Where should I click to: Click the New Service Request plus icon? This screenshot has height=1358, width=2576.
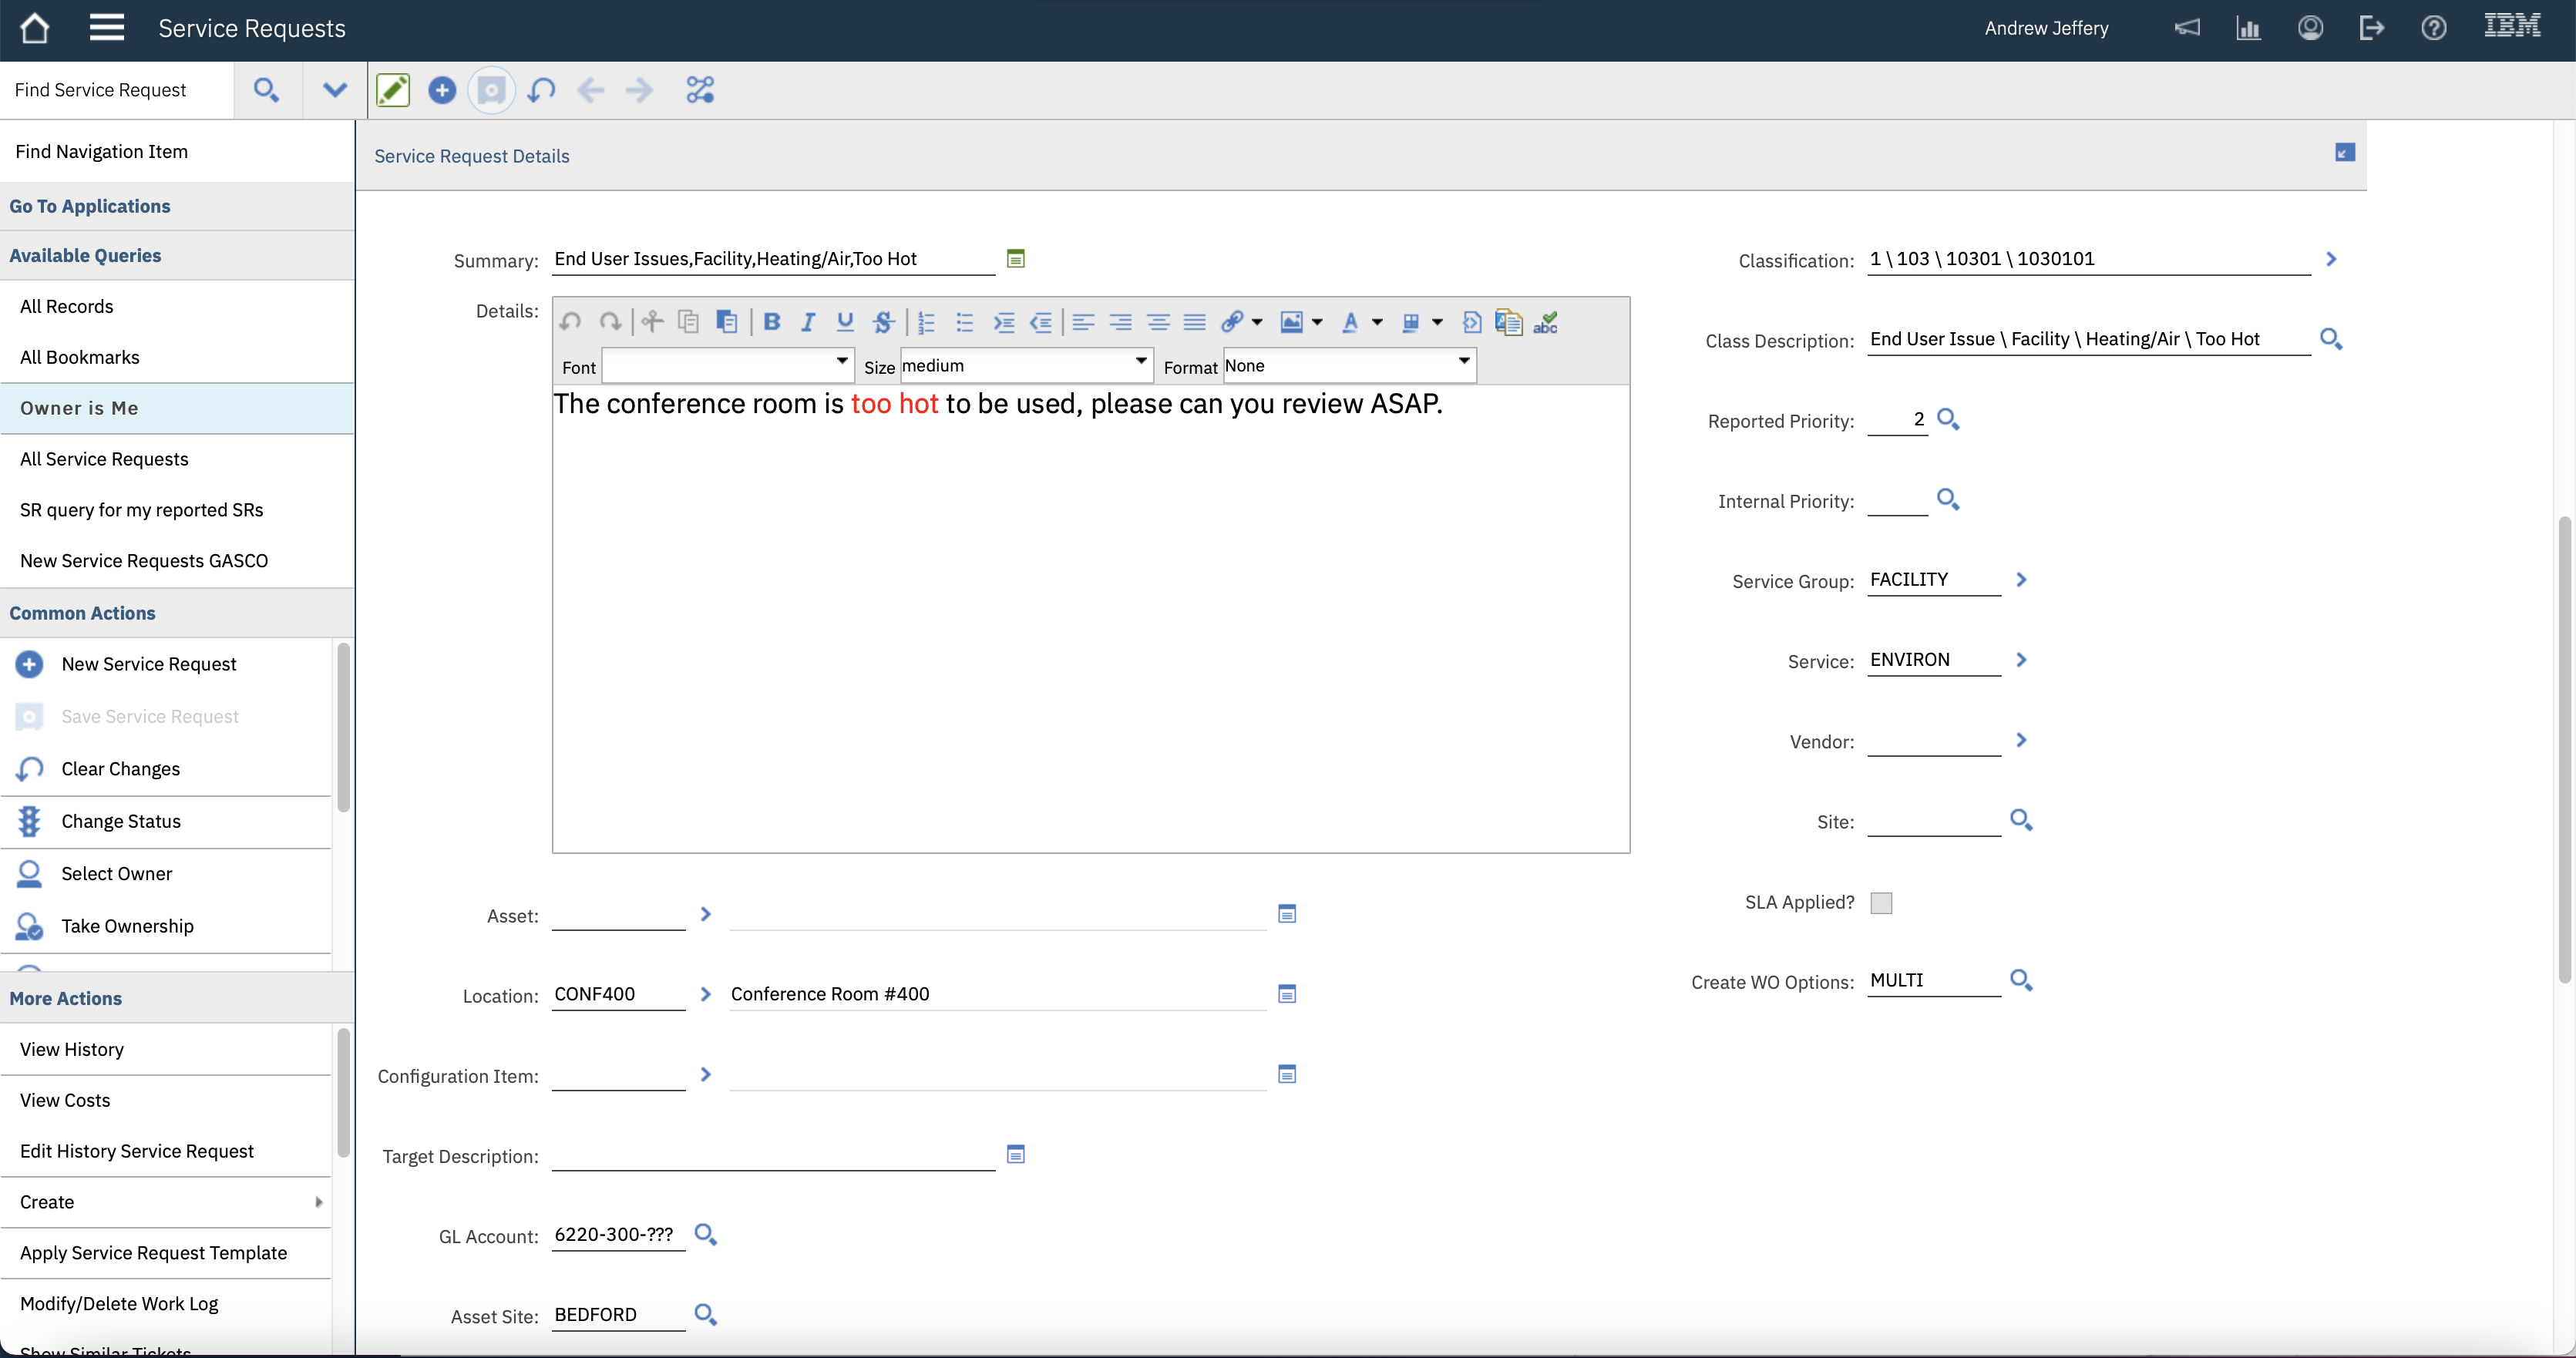pos(441,90)
